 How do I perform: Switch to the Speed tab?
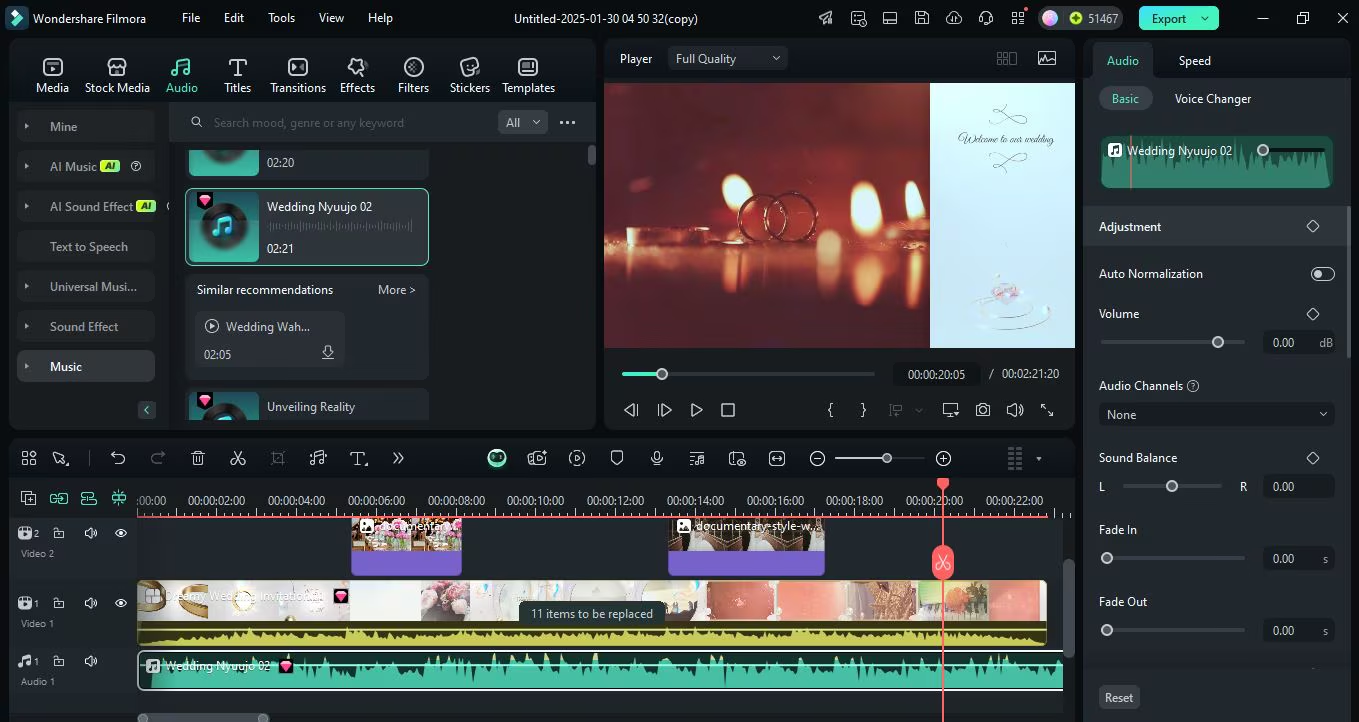tap(1194, 60)
